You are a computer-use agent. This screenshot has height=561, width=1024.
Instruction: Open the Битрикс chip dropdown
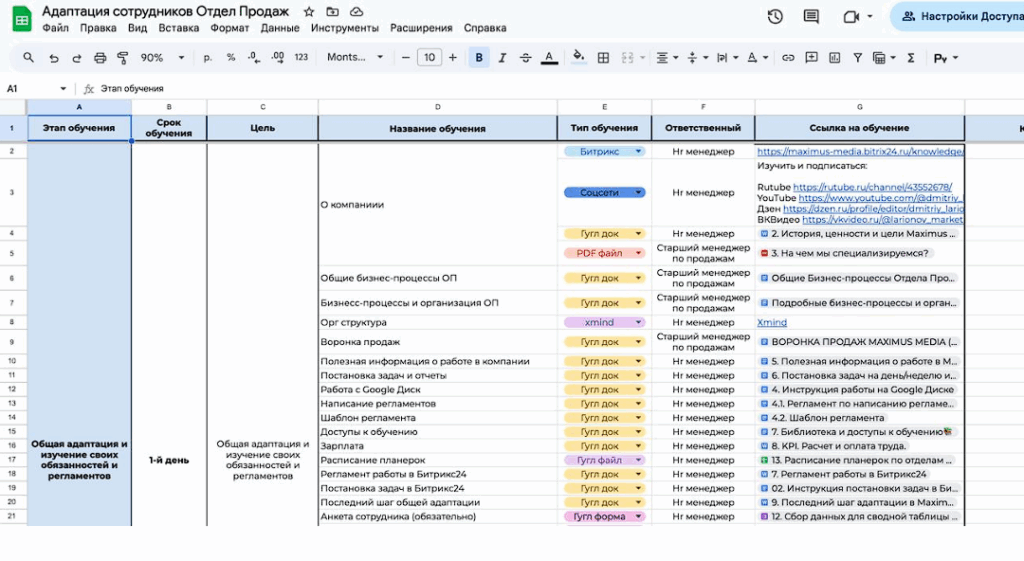[638, 152]
